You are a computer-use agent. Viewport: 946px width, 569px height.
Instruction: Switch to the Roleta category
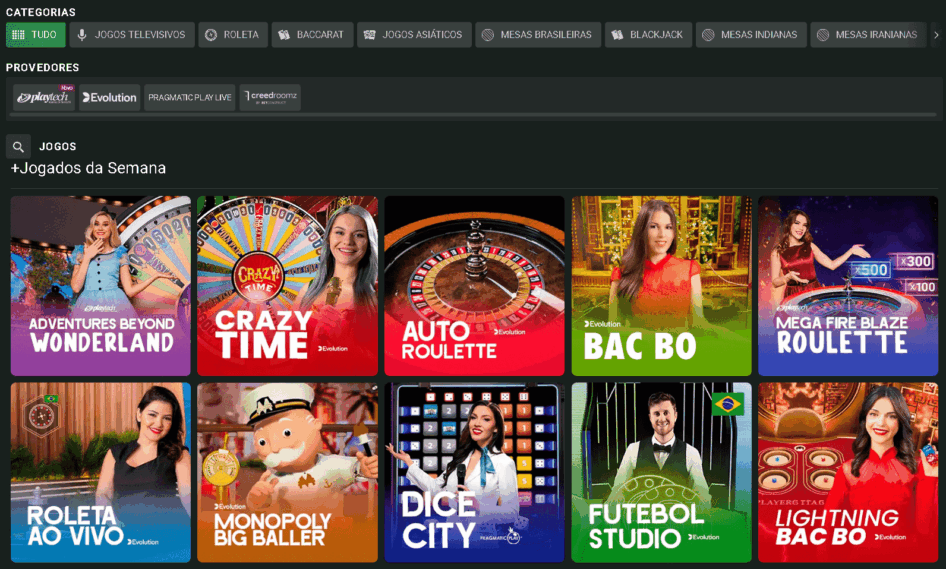(232, 35)
